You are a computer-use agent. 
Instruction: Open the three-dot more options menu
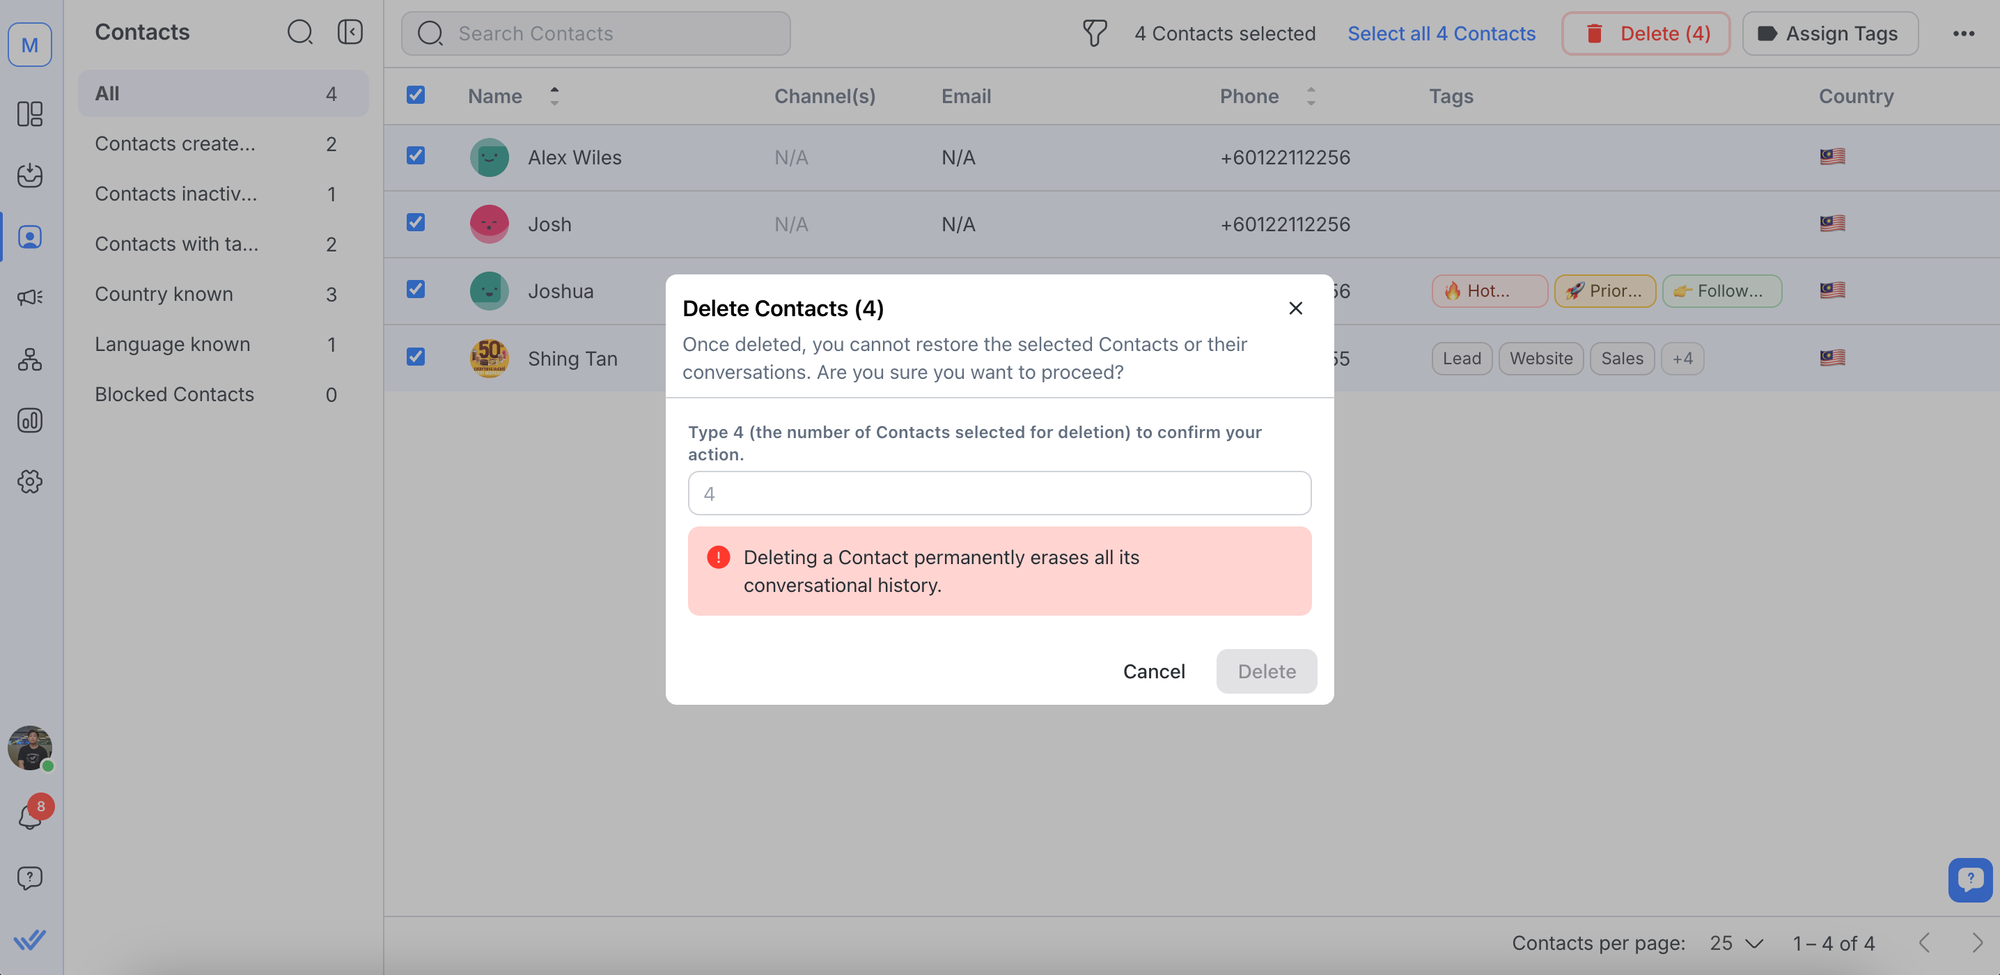click(x=1963, y=33)
